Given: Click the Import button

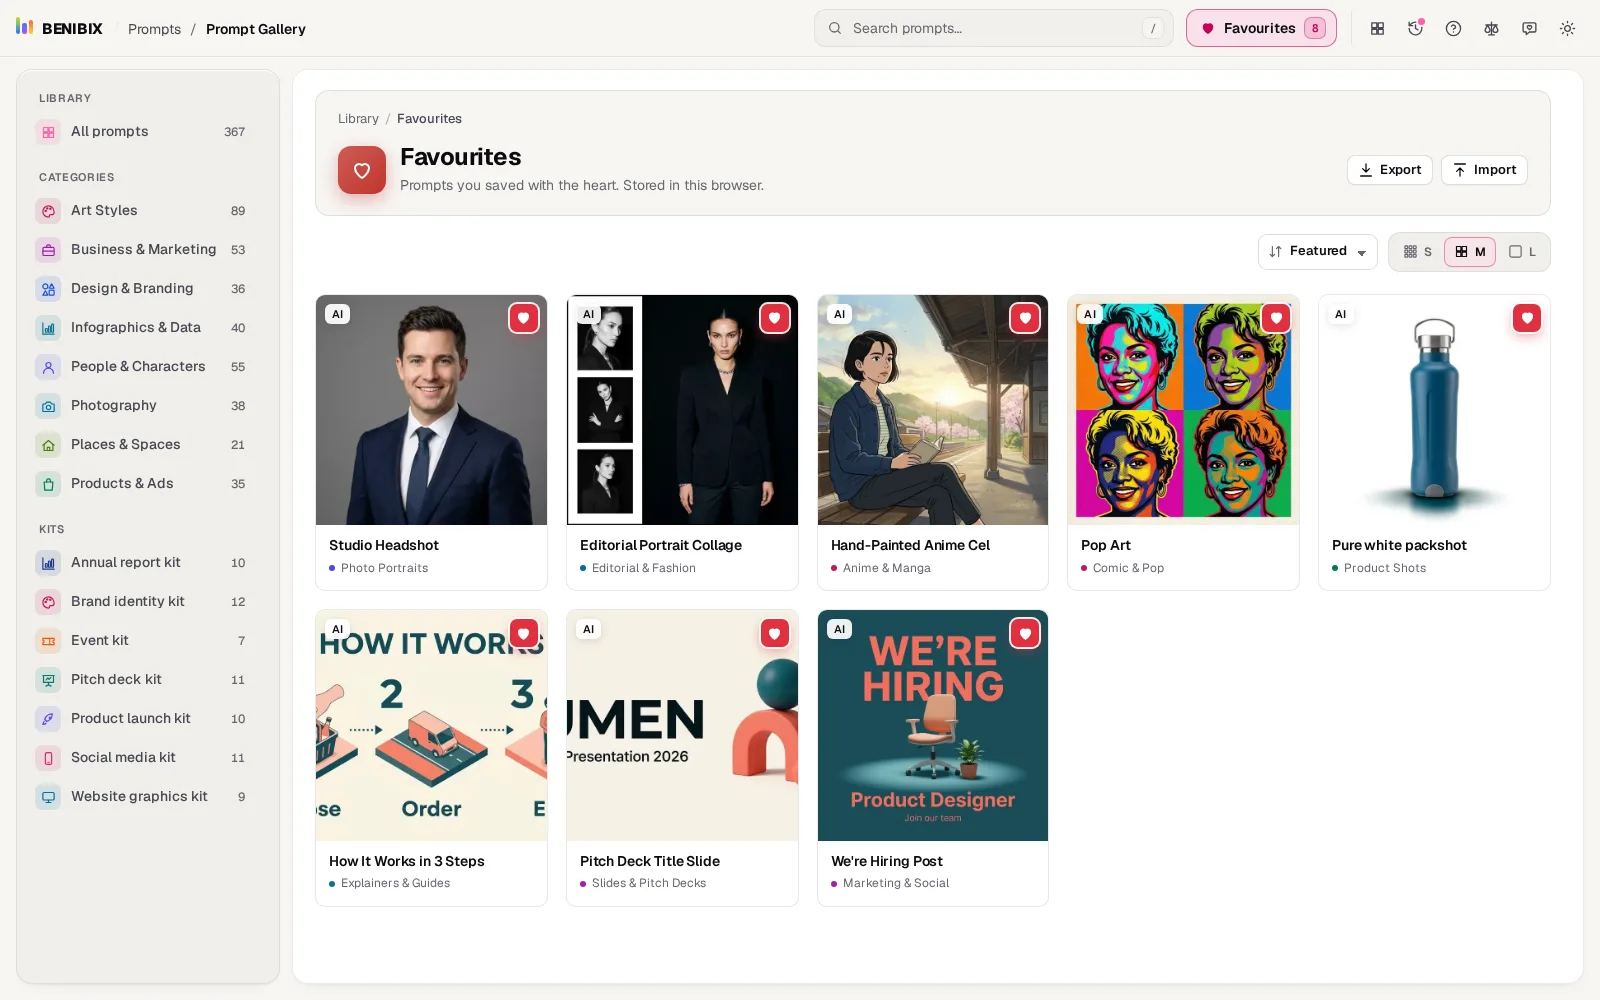Looking at the screenshot, I should pos(1484,170).
